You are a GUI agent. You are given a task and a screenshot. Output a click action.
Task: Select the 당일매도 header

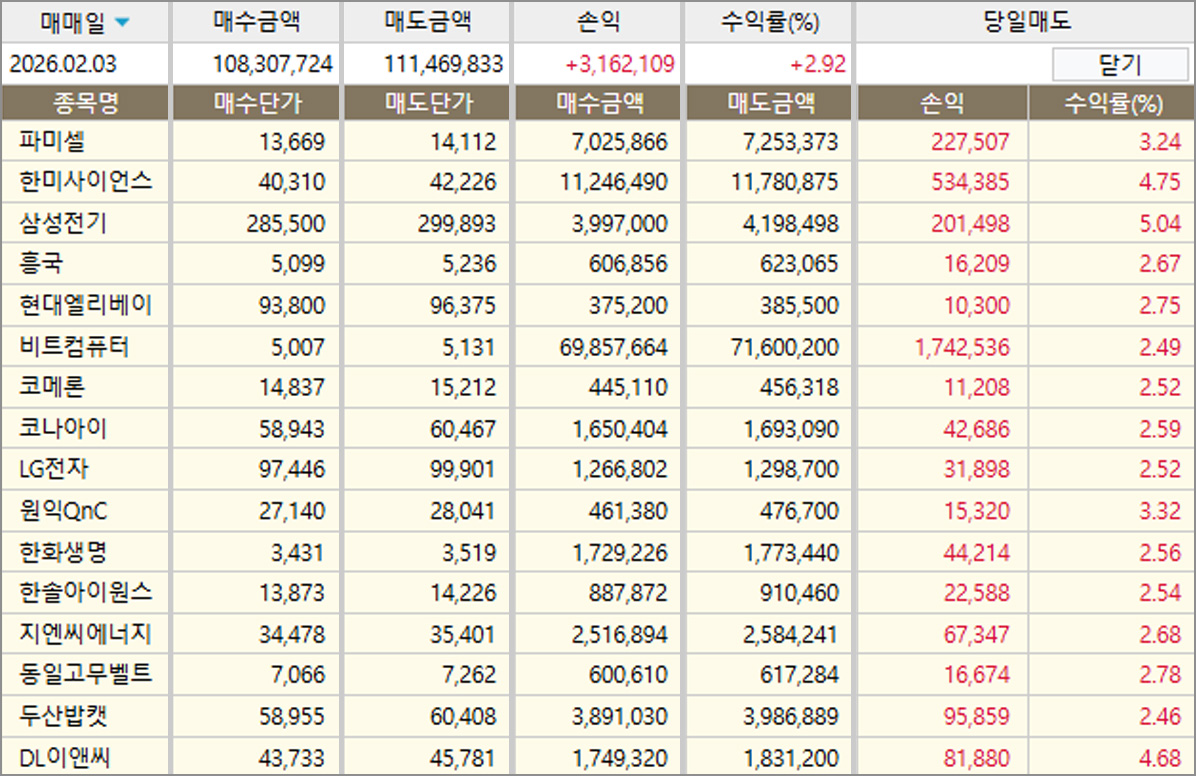coord(1026,22)
